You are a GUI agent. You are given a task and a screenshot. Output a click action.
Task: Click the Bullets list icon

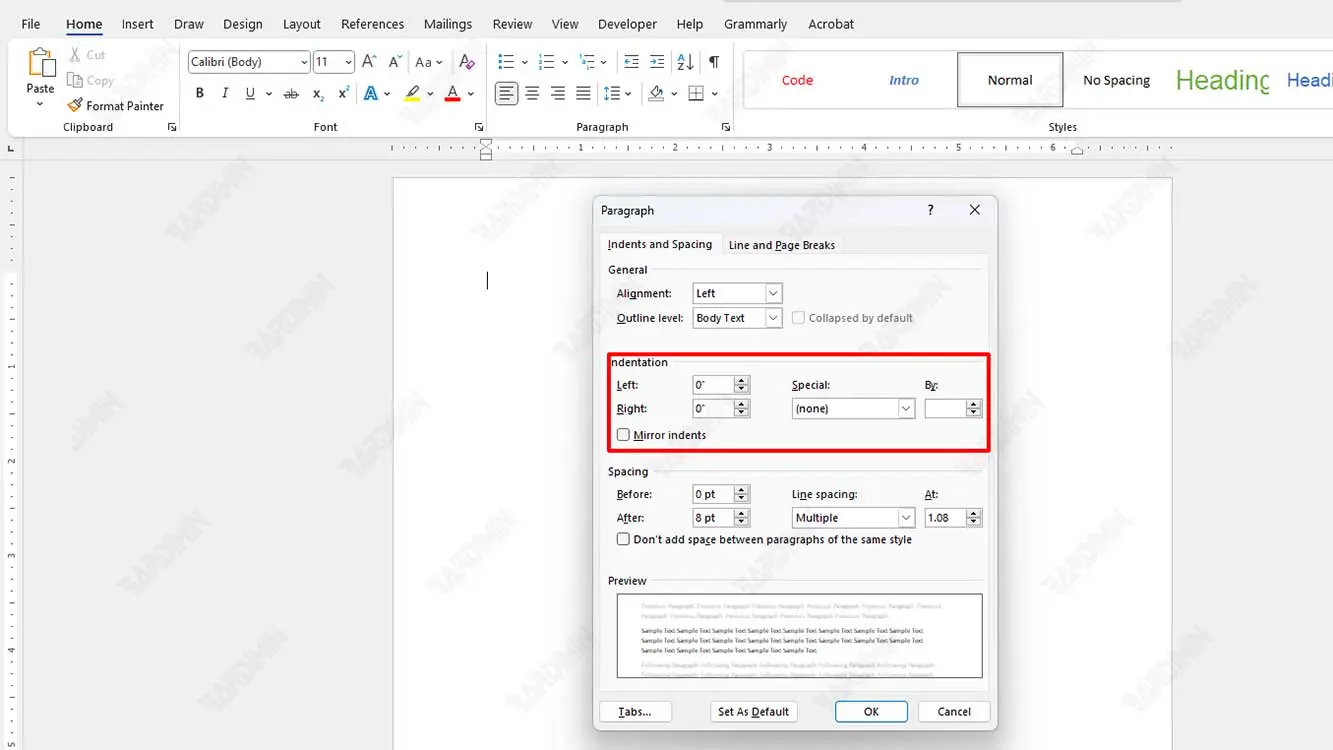point(506,62)
